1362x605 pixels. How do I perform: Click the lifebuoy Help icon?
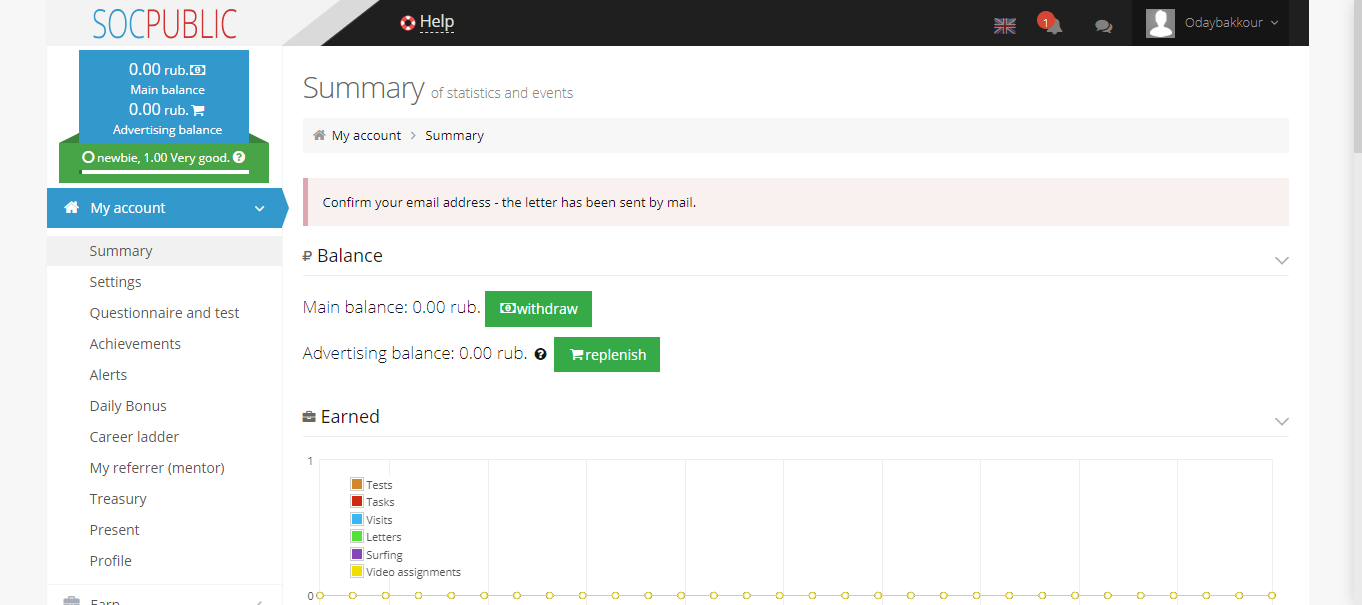click(408, 23)
